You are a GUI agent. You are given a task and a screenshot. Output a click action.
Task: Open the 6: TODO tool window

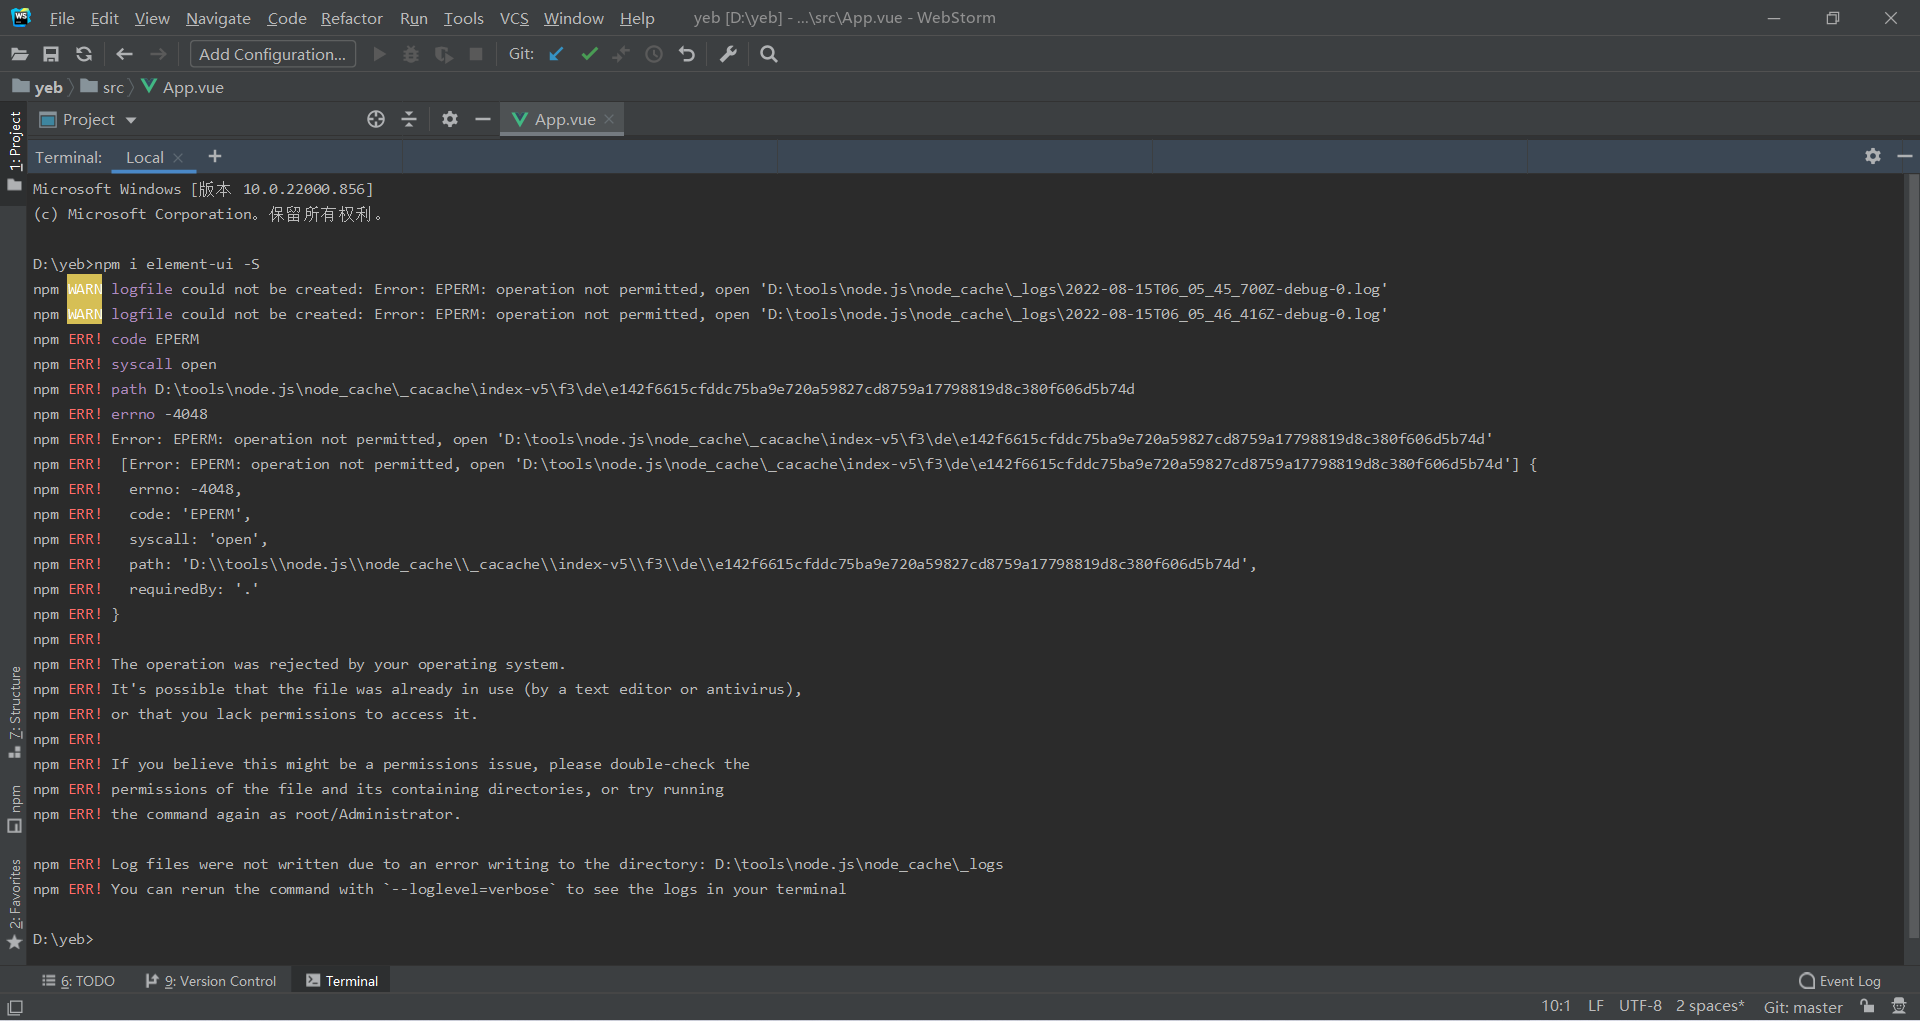(x=78, y=981)
